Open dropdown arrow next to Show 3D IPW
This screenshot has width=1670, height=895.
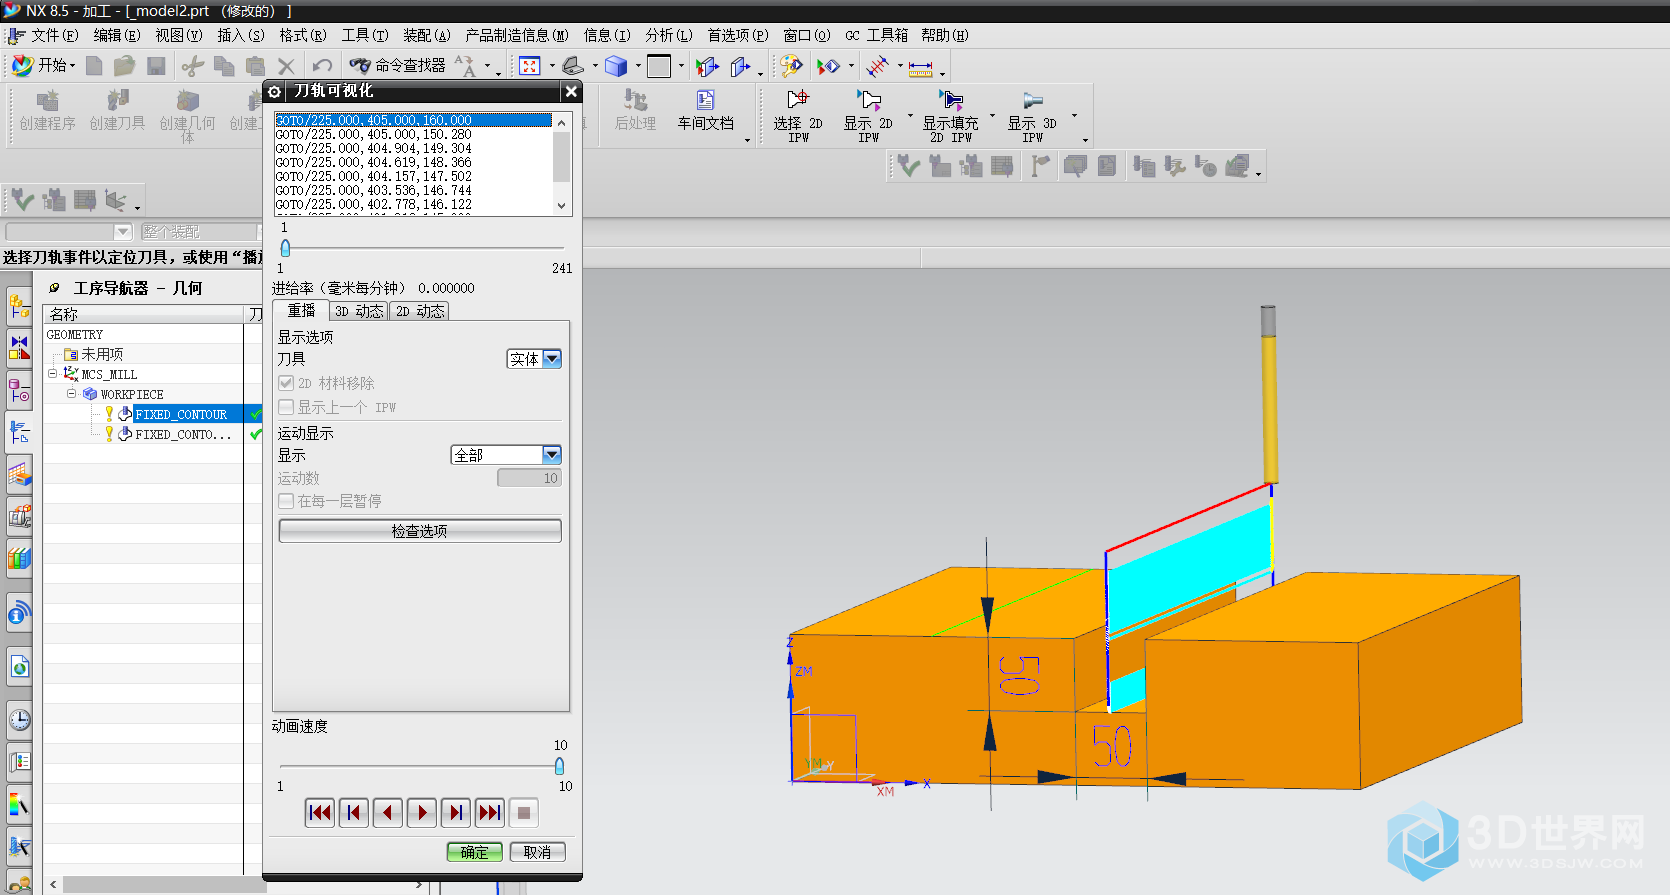(x=1074, y=116)
